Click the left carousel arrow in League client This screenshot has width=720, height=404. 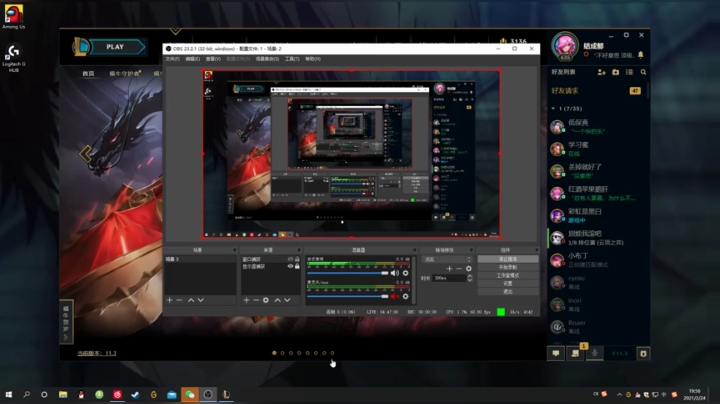85,154
